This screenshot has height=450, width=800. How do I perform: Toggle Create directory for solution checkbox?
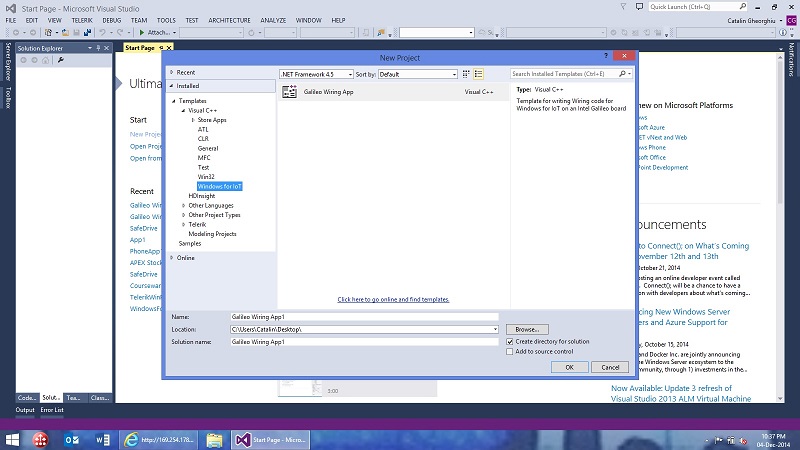509,342
